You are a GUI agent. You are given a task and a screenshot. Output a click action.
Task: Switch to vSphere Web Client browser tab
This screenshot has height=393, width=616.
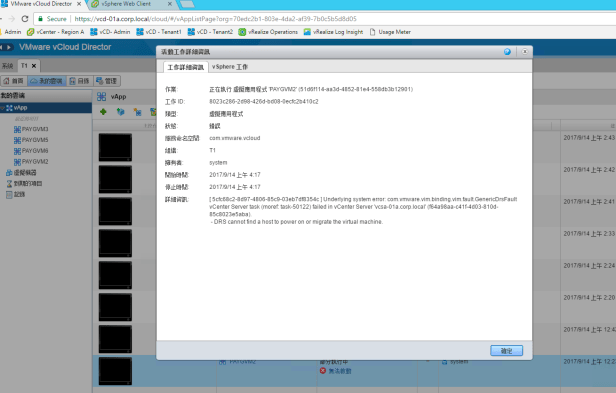(126, 4)
